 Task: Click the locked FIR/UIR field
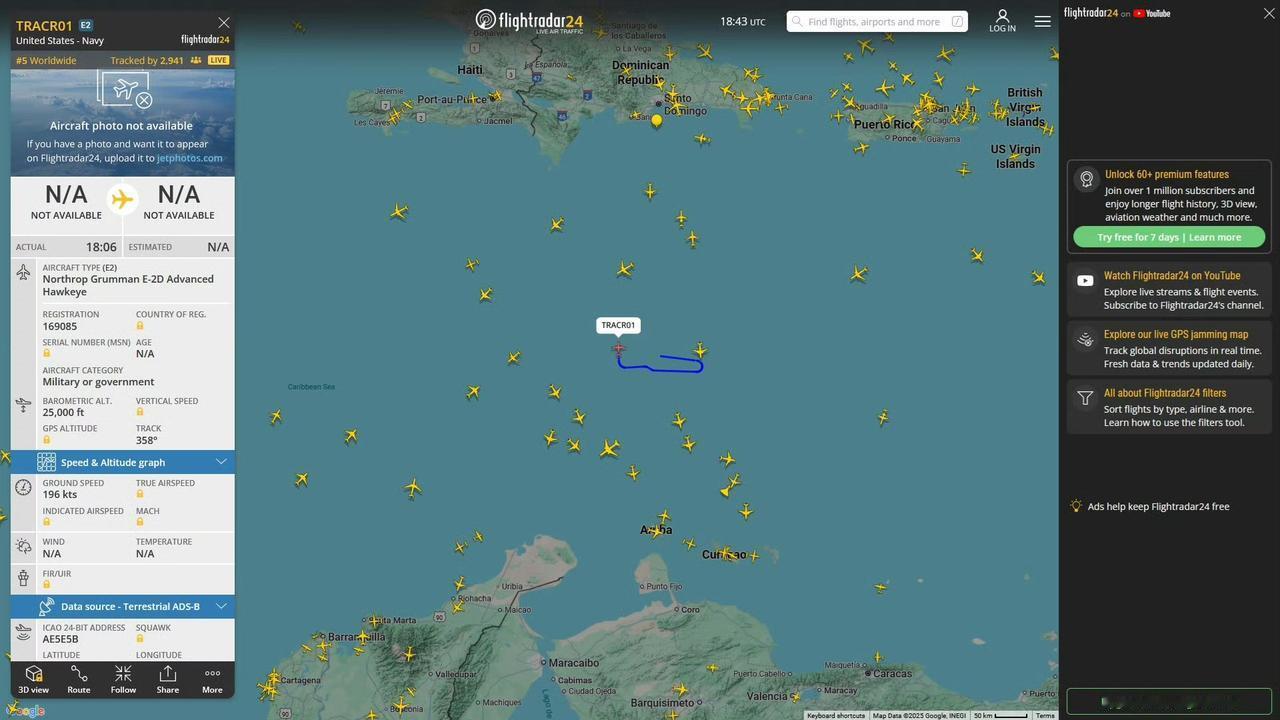[x=47, y=585]
